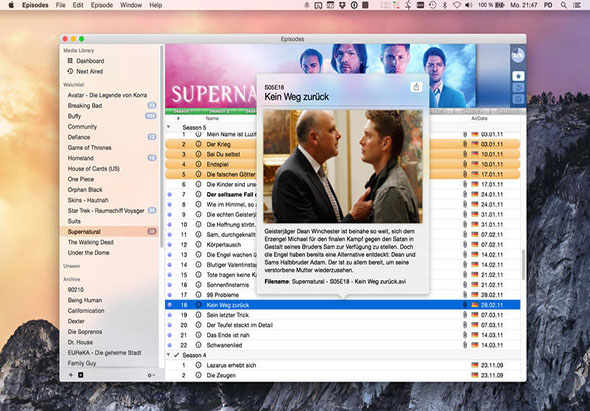590x411 pixels.
Task: Click info icon for episode Der Krieg
Action: click(x=198, y=144)
